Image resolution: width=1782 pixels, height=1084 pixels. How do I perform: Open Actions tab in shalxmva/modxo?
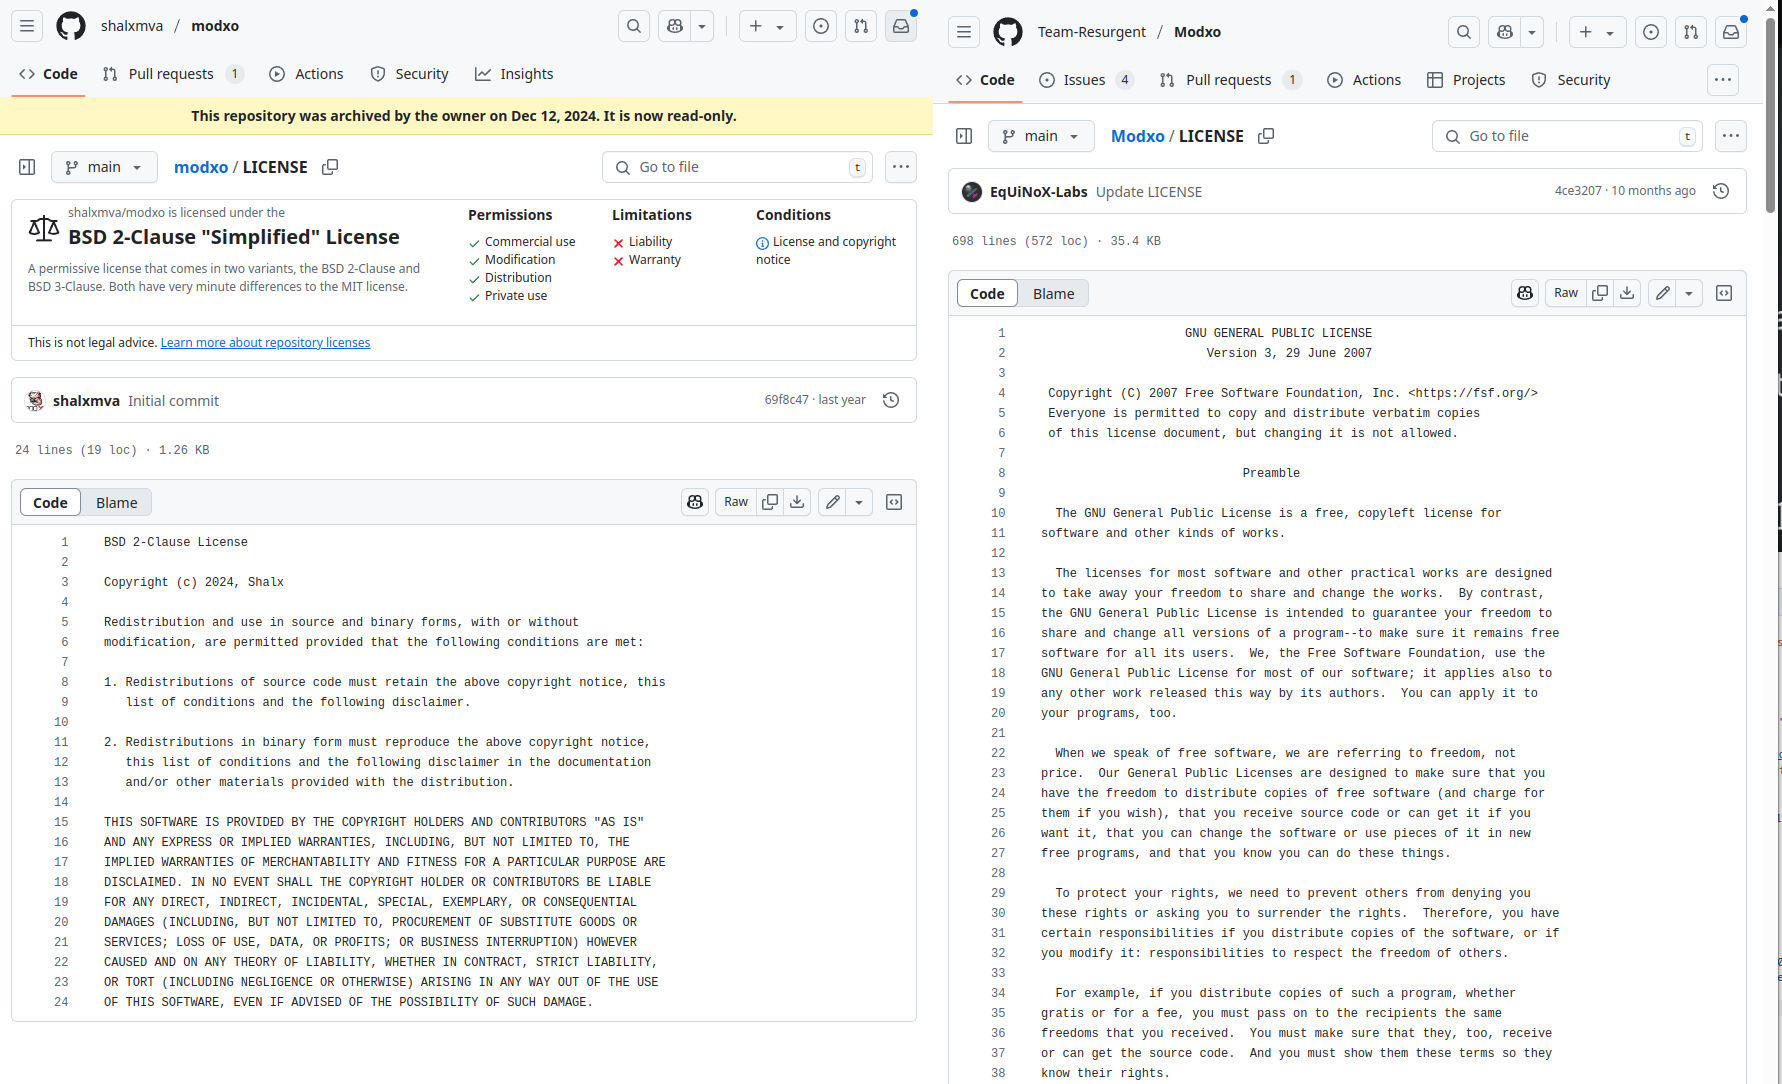tap(306, 74)
